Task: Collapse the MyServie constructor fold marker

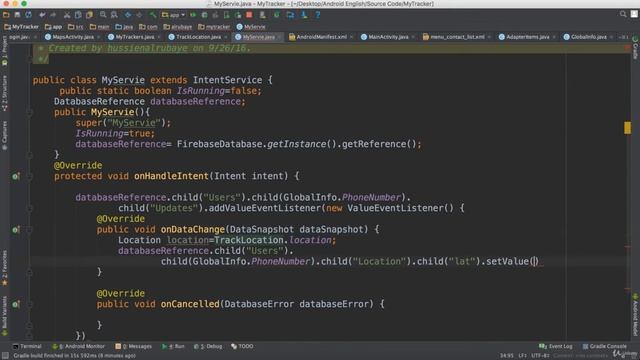Action: 29,112
